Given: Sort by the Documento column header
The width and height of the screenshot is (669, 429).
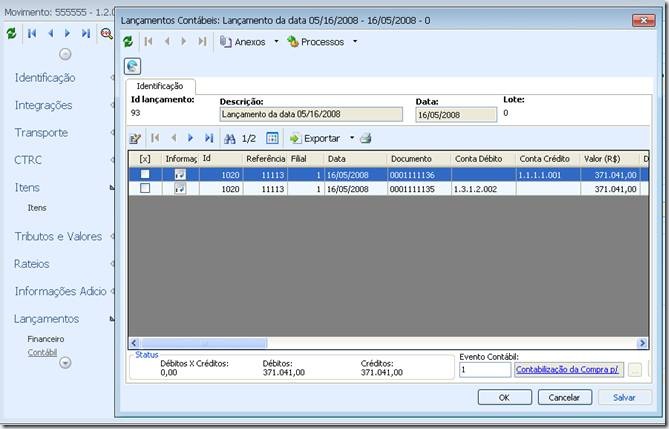Looking at the screenshot, I should [419, 159].
